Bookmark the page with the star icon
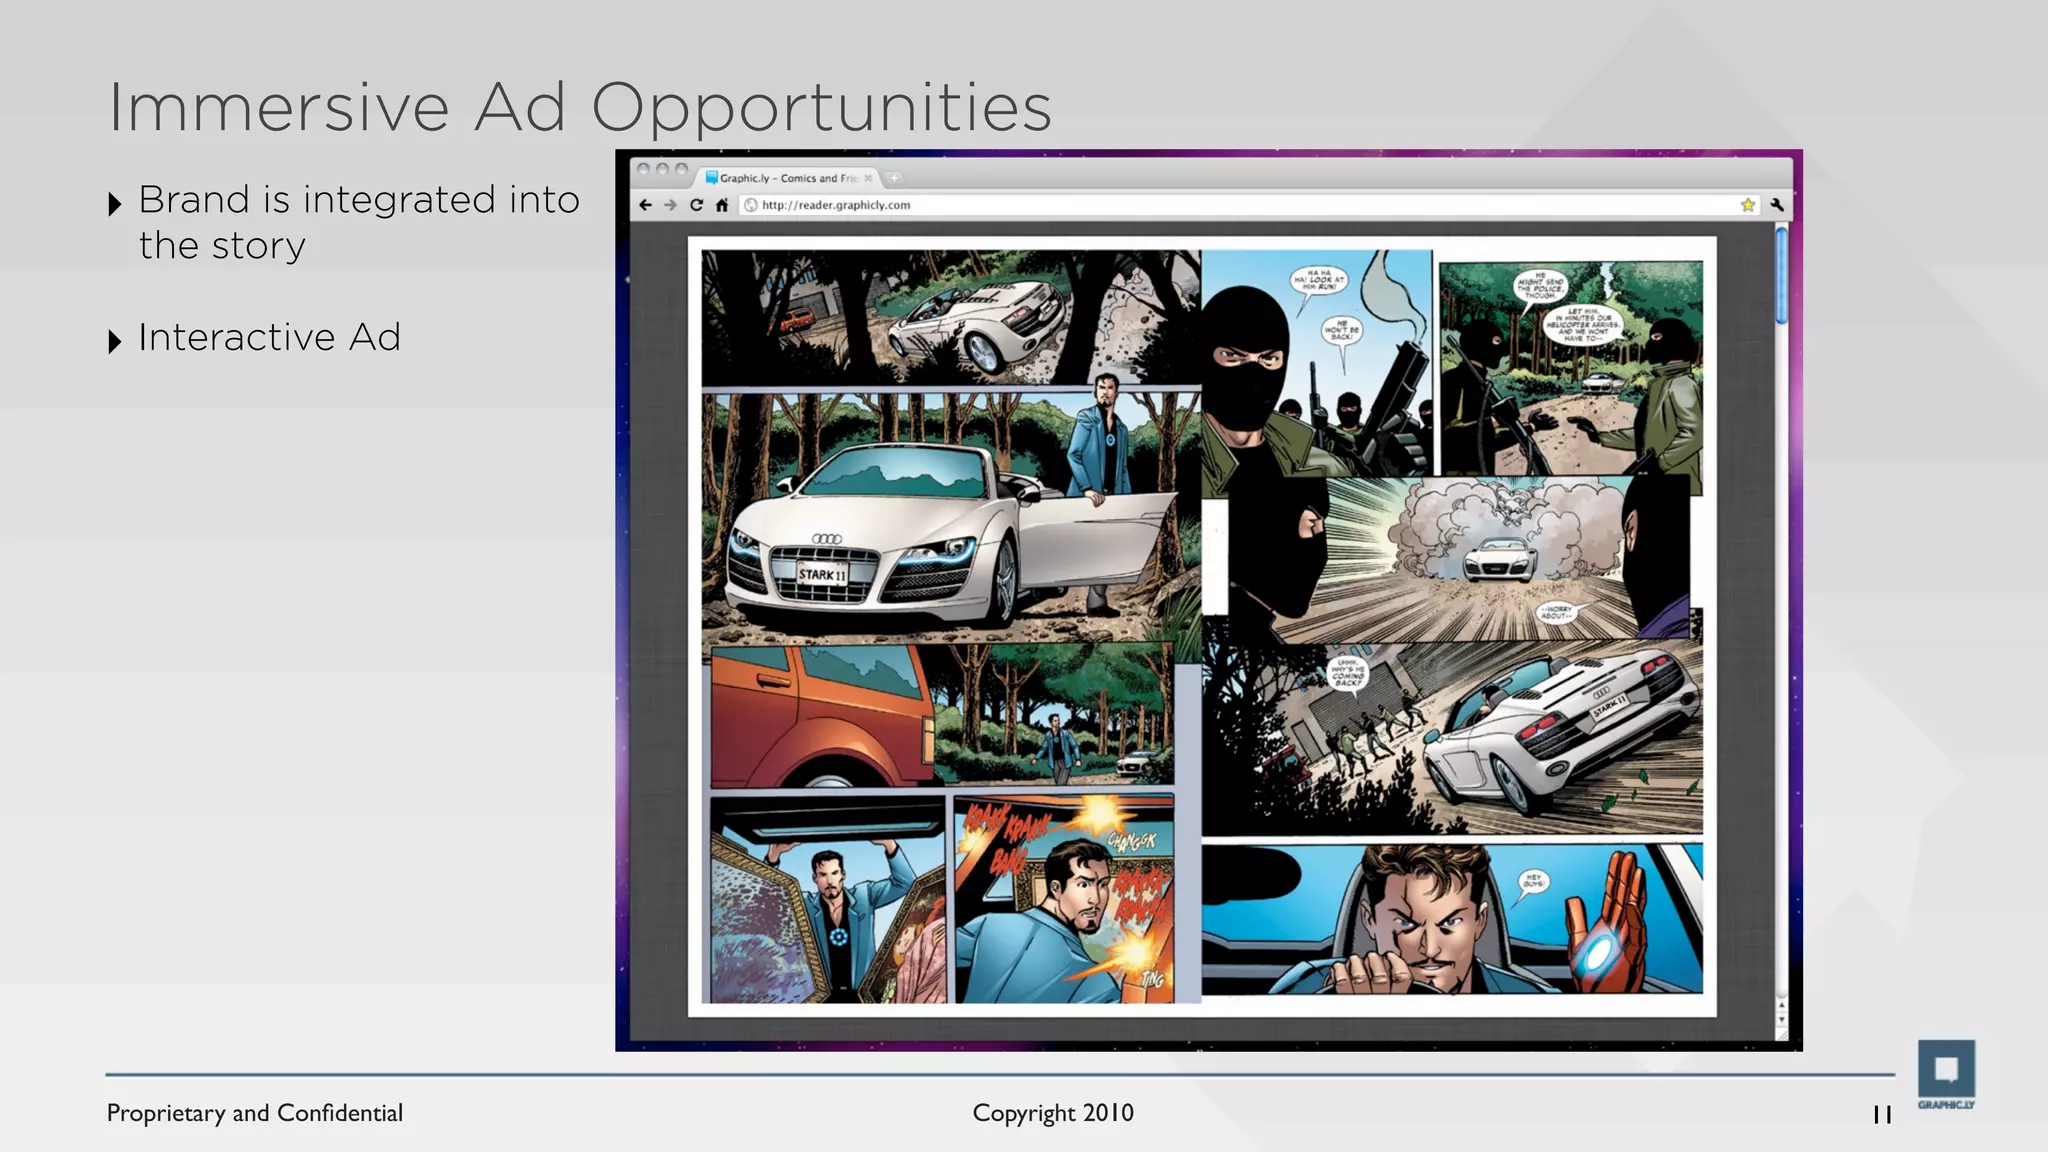This screenshot has width=2048, height=1152. [x=1748, y=205]
